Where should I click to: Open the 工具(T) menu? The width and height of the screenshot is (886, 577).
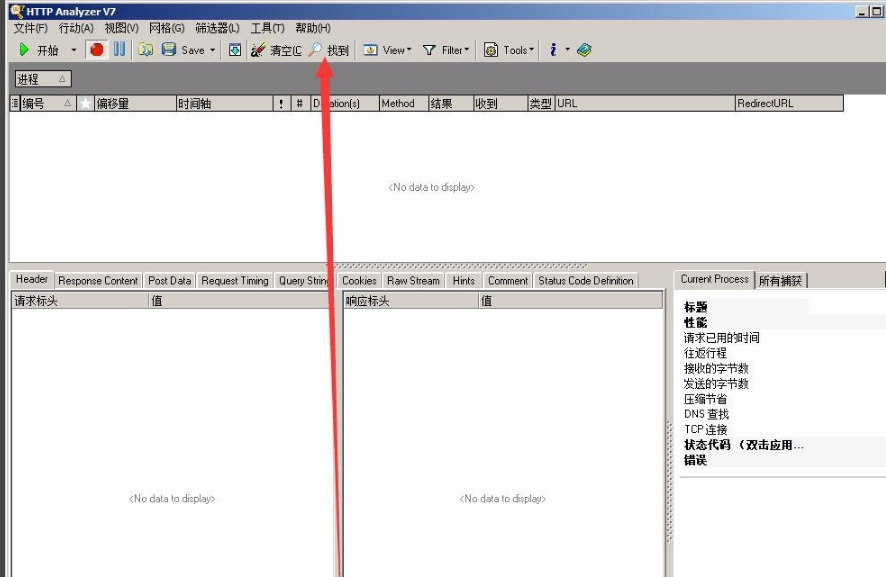coord(264,27)
